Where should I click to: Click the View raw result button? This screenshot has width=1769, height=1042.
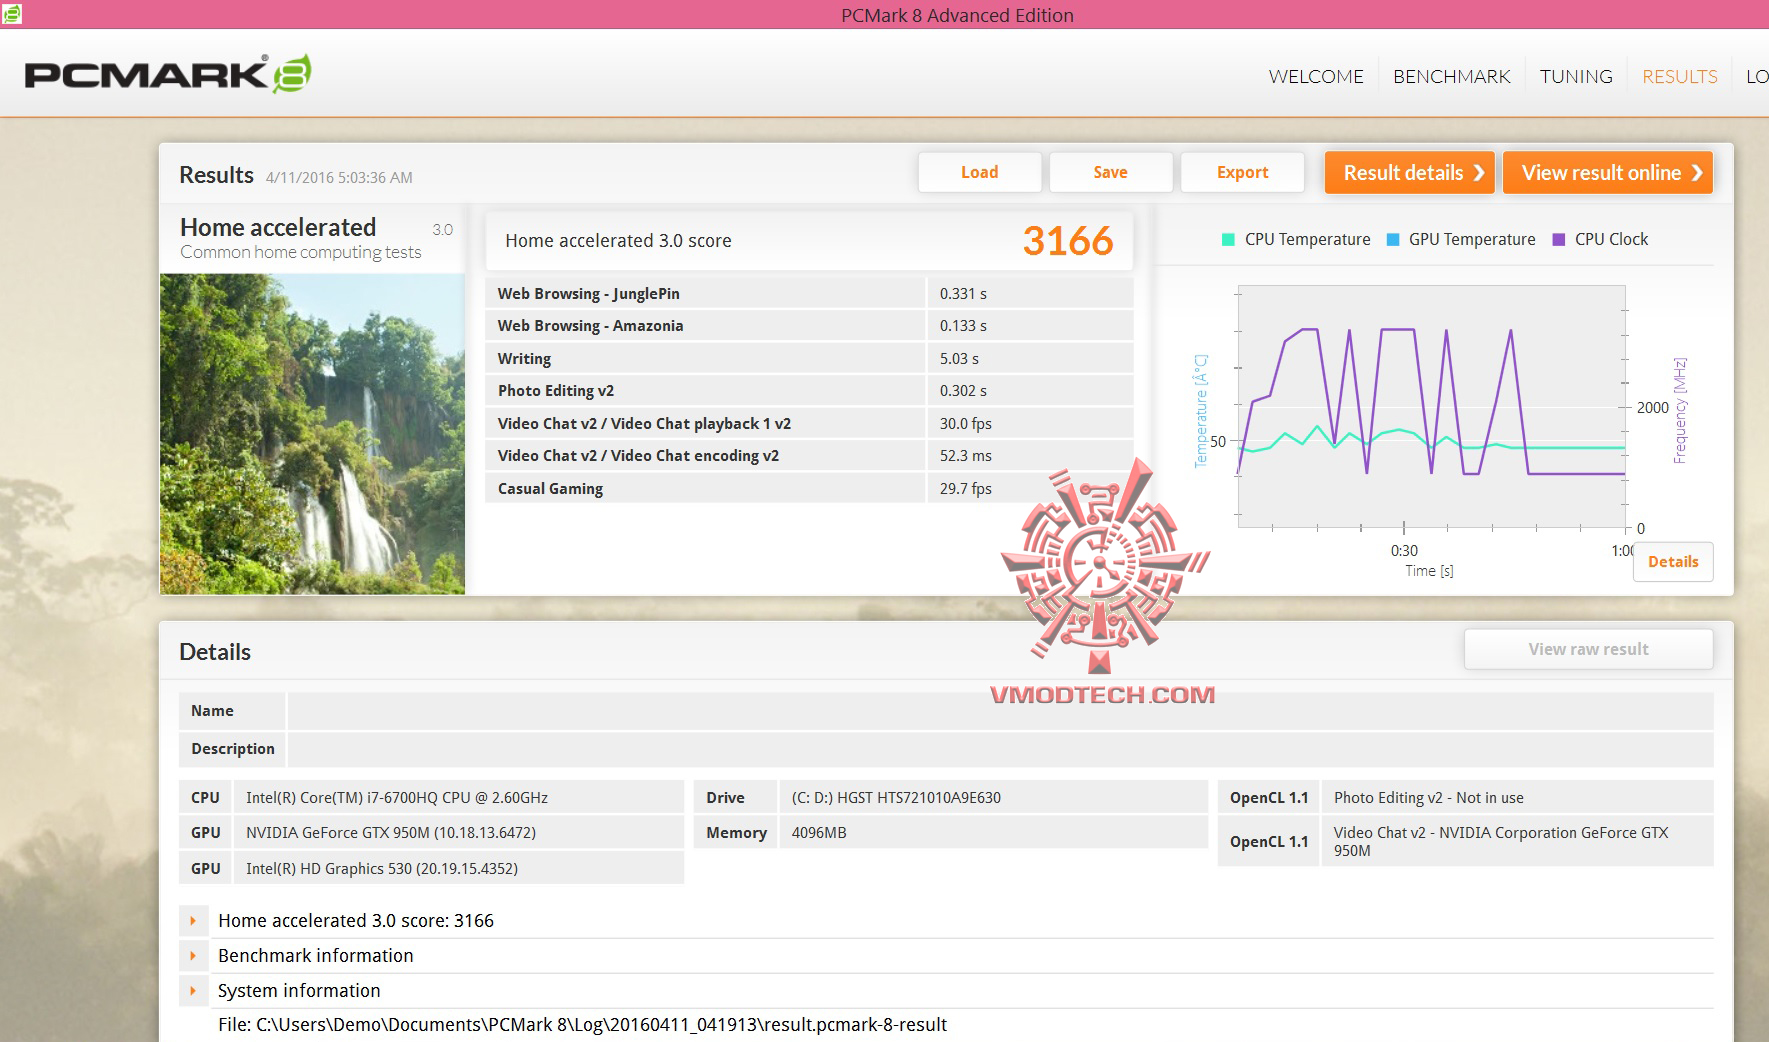pos(1588,649)
